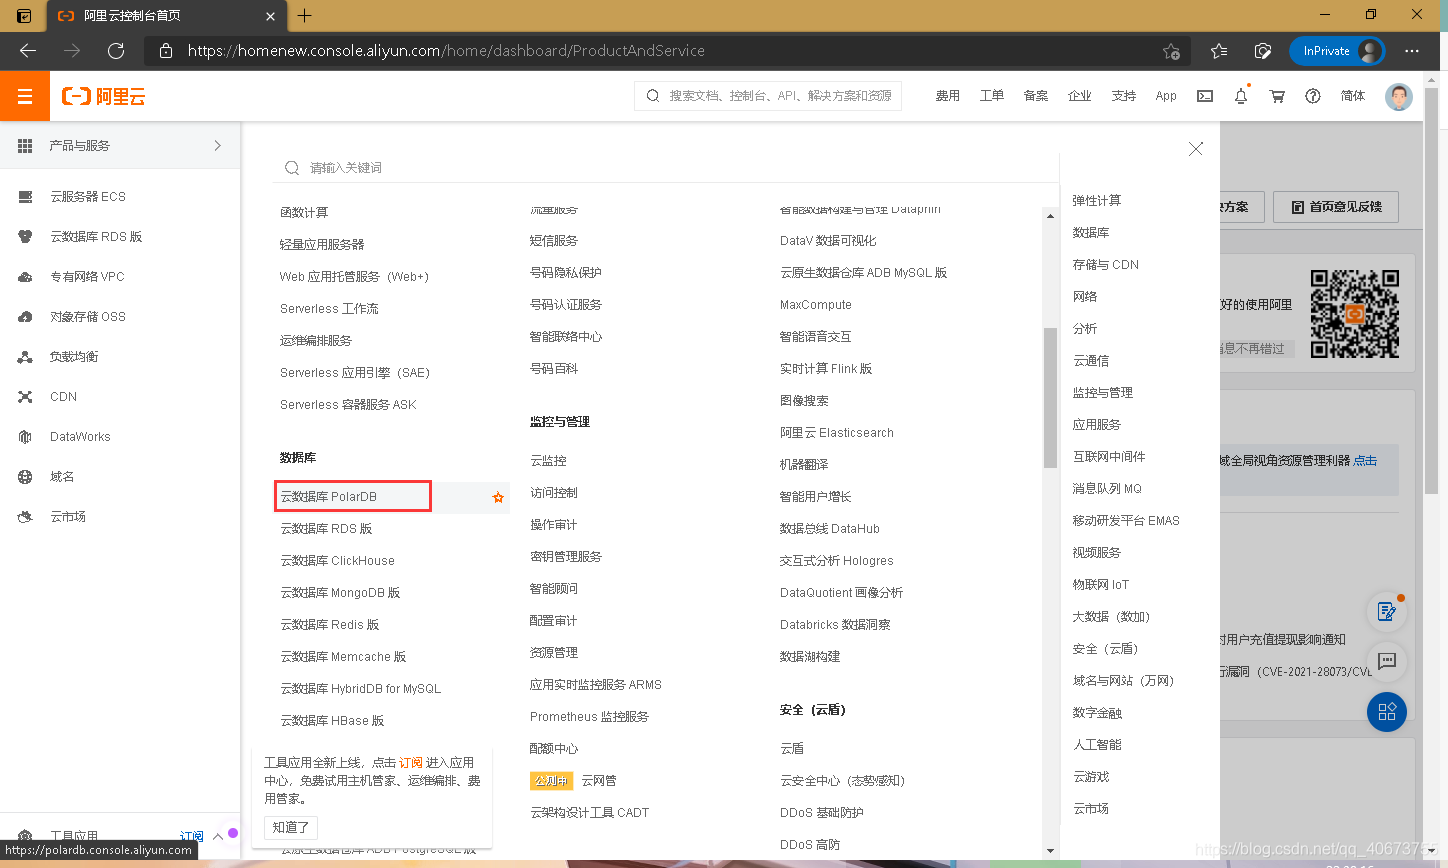Screen dimensions: 1448x868
Task: Open the help question mark icon
Action: (1313, 96)
